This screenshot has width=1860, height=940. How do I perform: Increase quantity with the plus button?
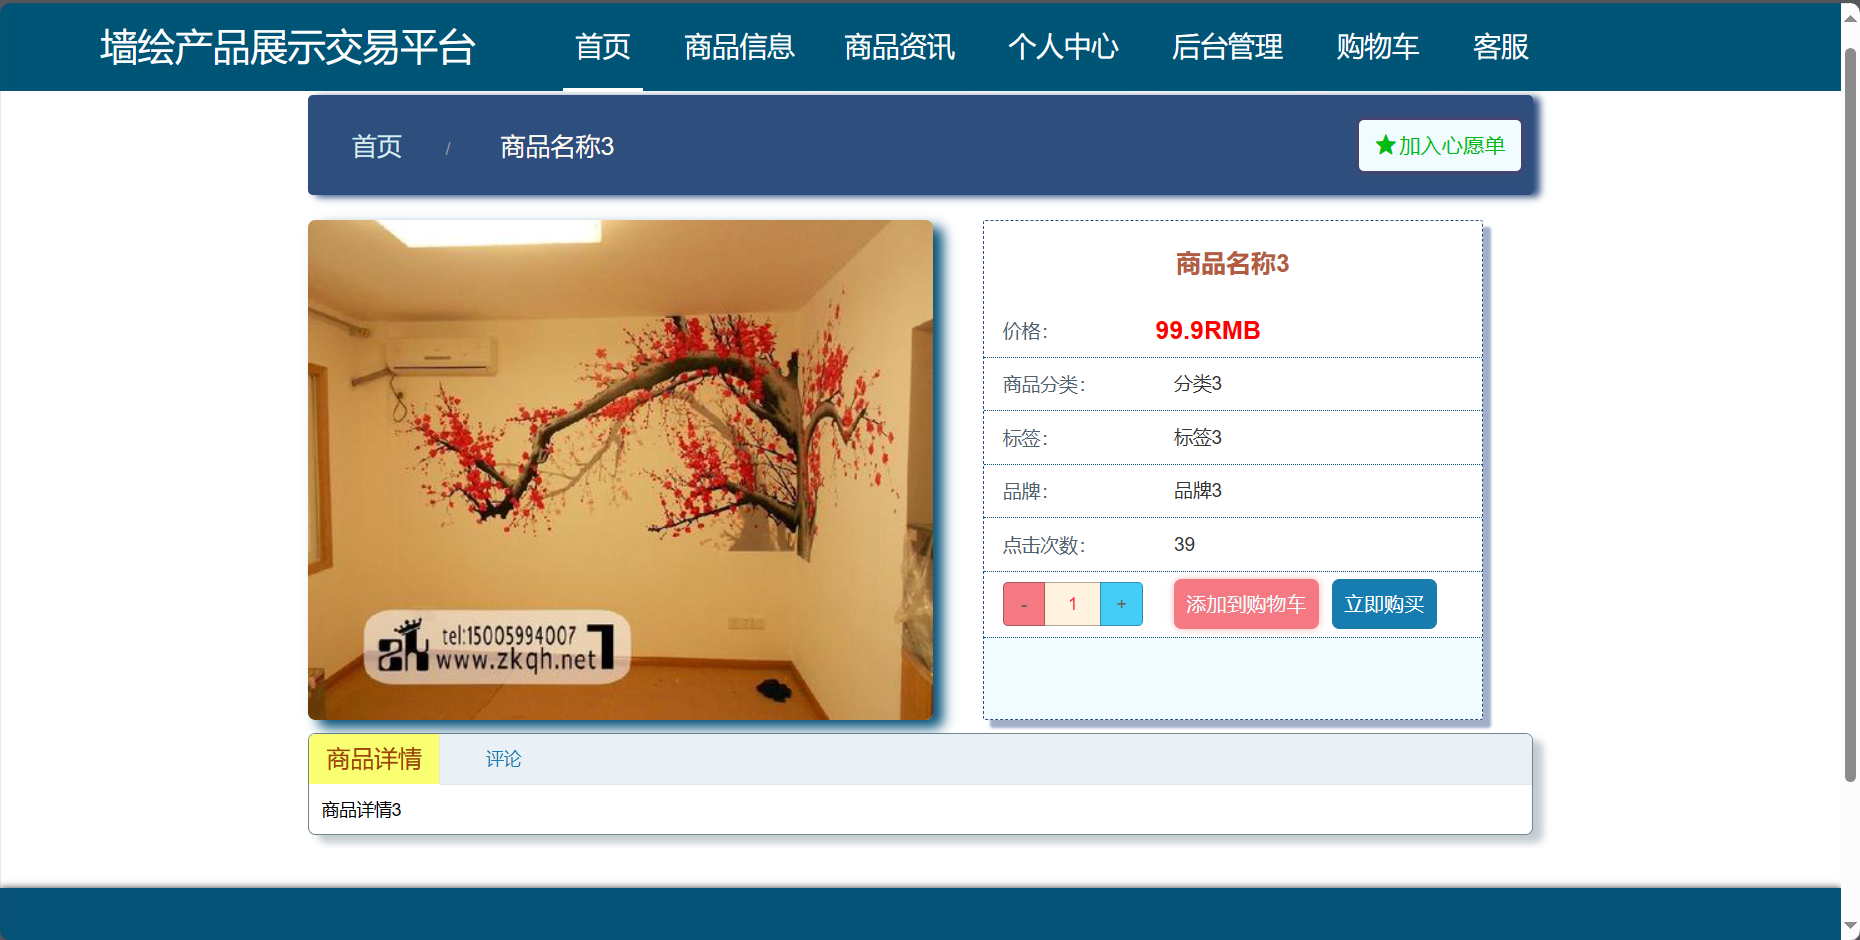click(x=1121, y=604)
